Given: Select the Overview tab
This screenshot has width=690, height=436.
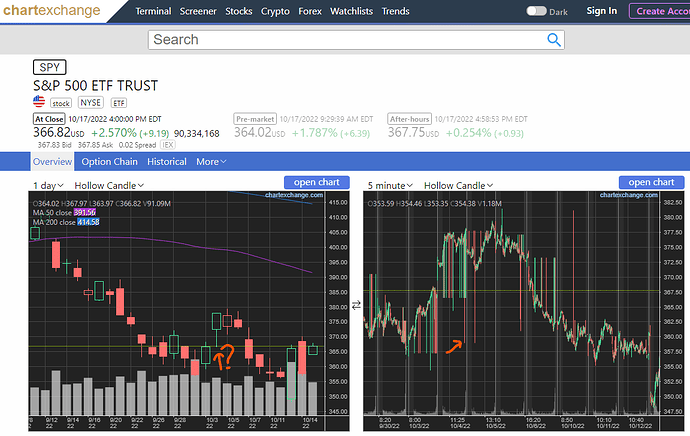Looking at the screenshot, I should [x=52, y=161].
